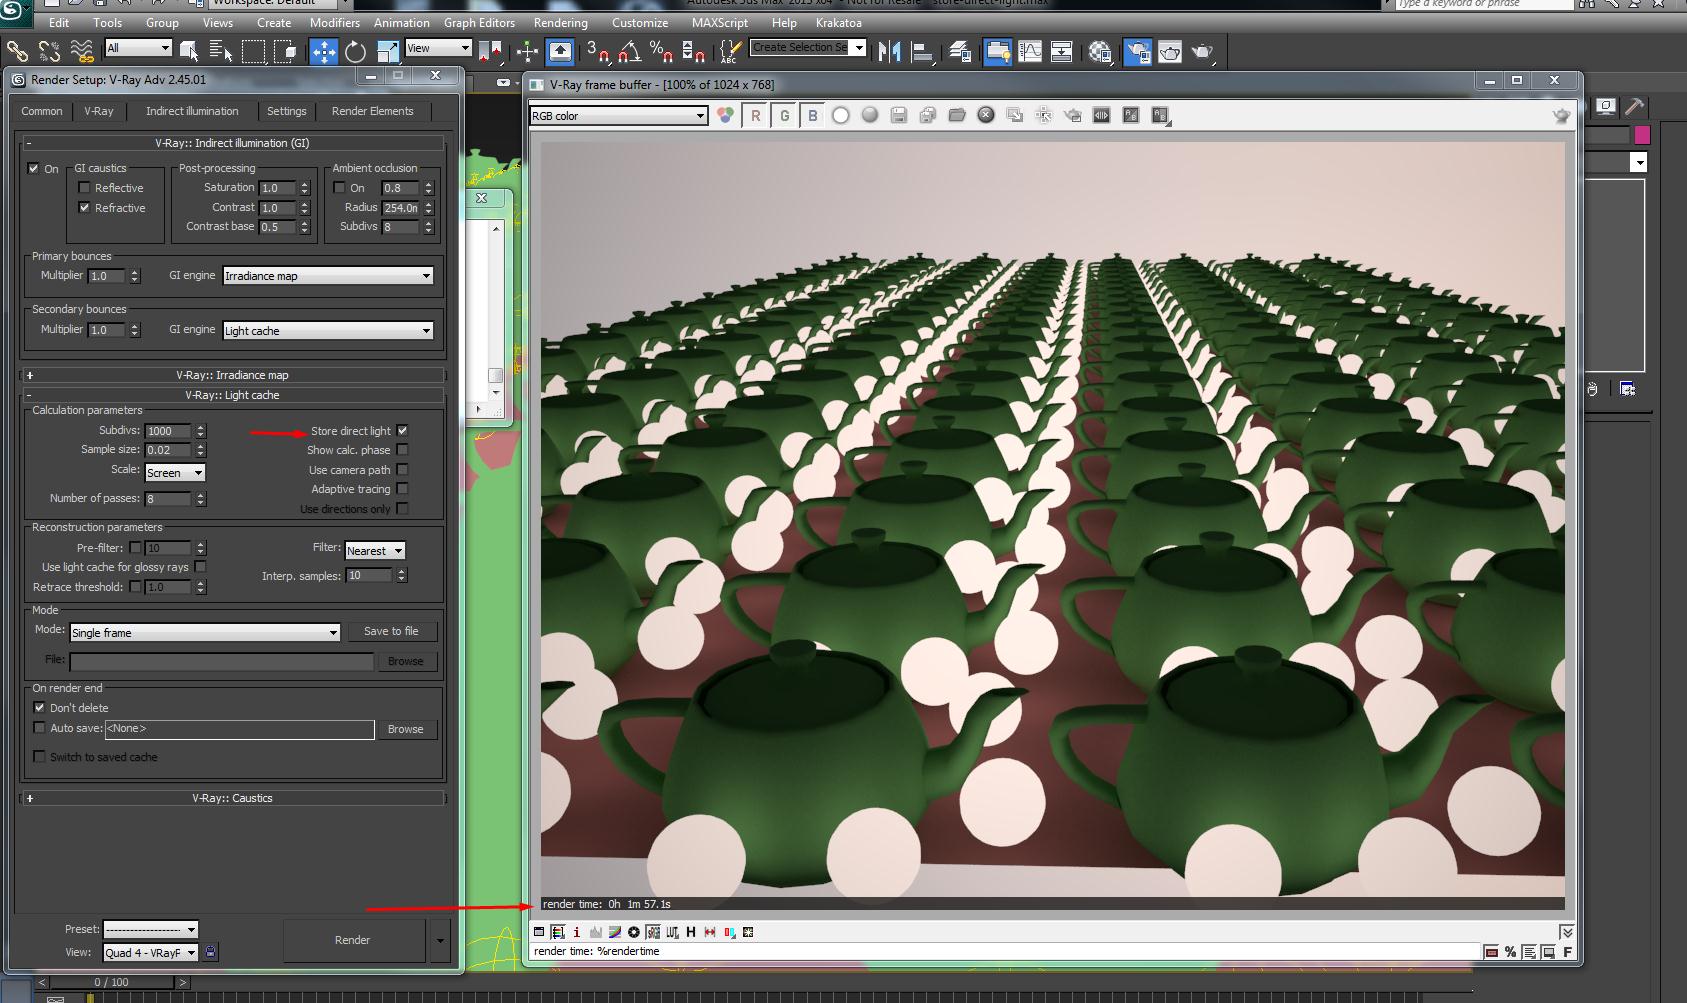Select the Select and Rotate tool
Image resolution: width=1687 pixels, height=1003 pixels.
click(x=355, y=51)
